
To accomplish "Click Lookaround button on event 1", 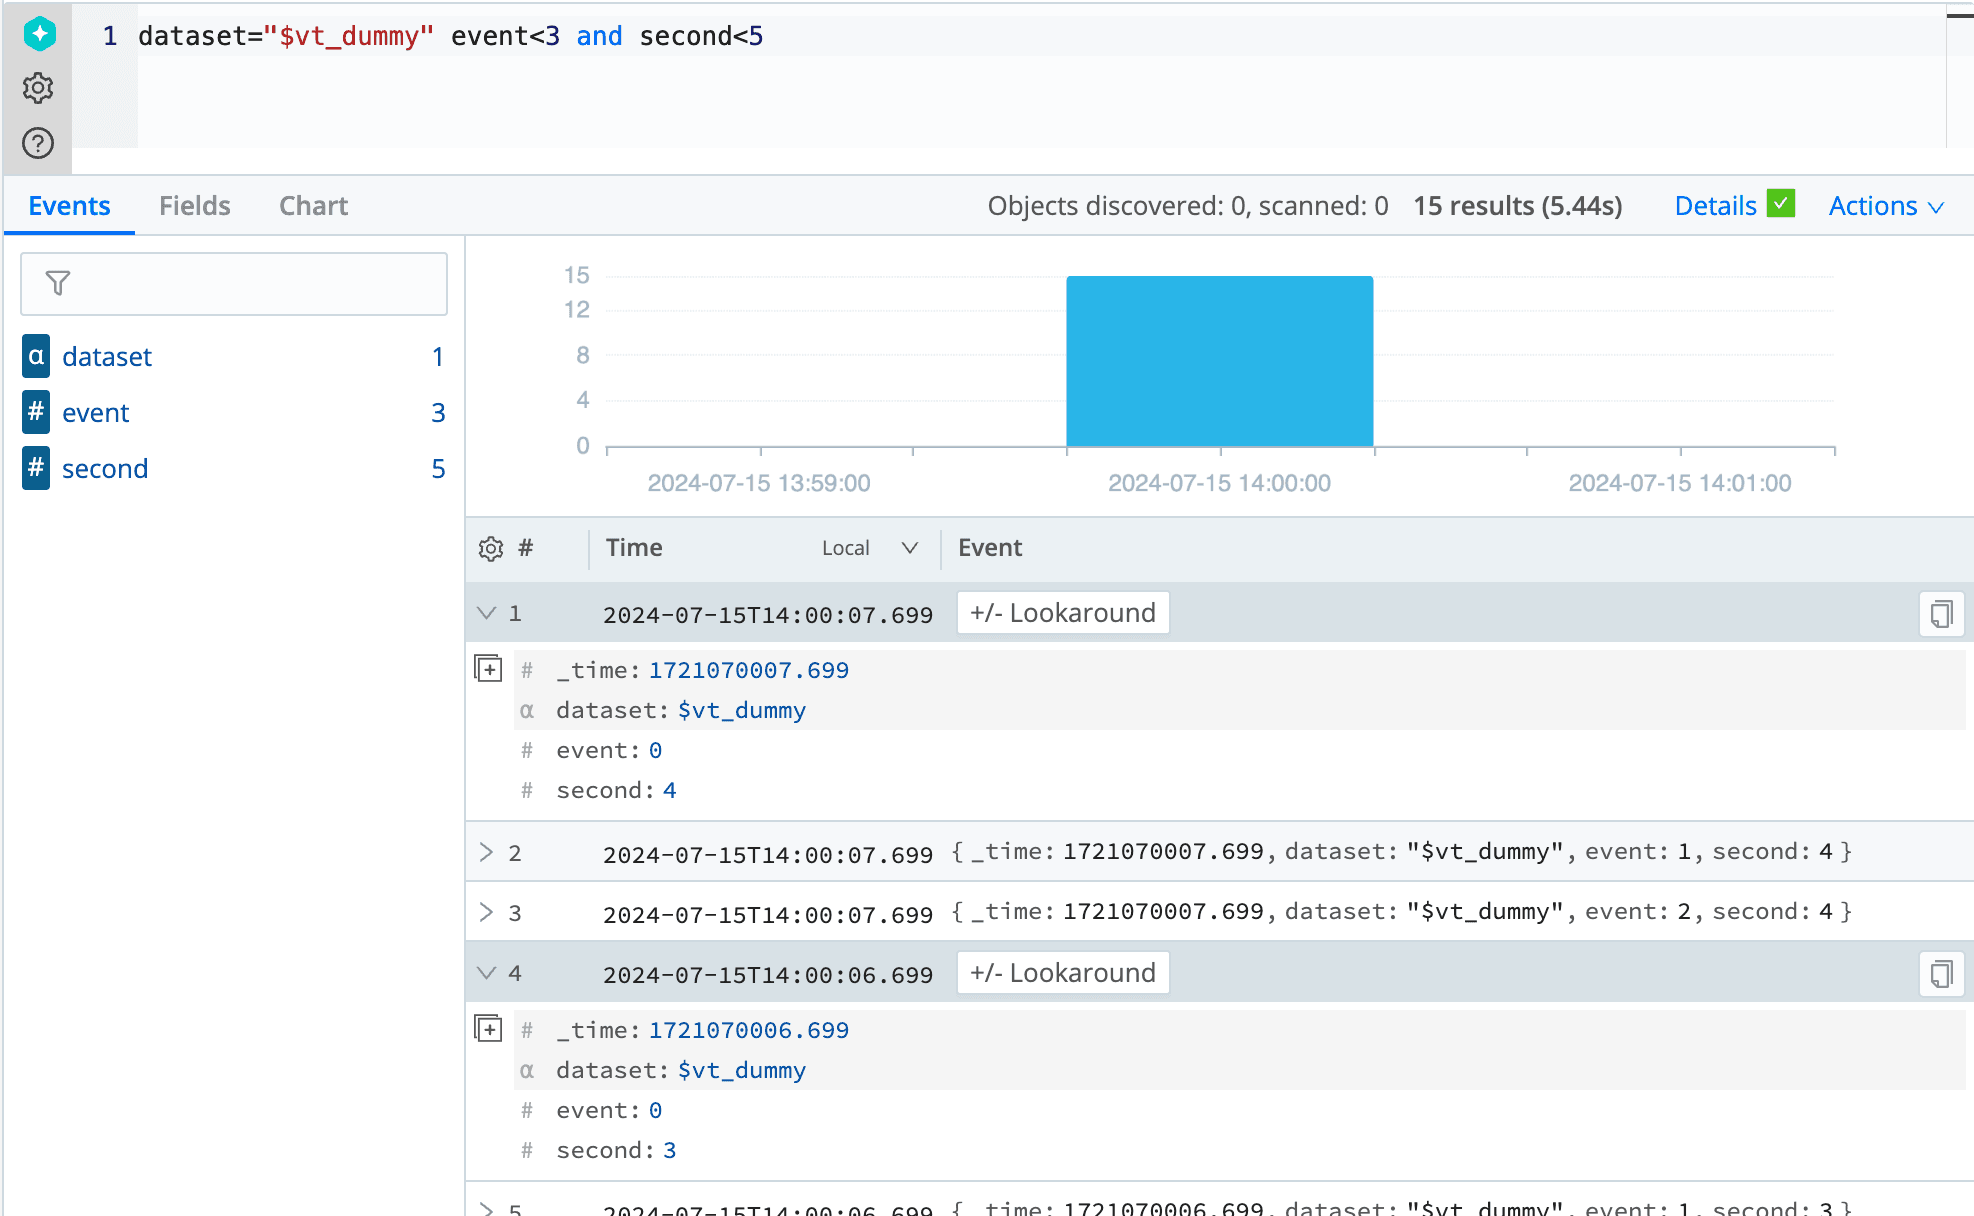I will click(1062, 613).
